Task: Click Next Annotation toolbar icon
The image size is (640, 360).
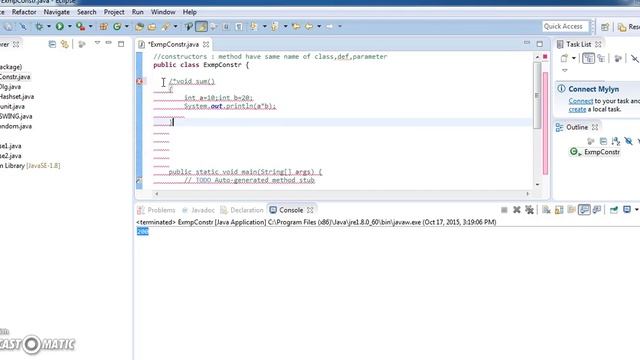Action: (x=253, y=27)
